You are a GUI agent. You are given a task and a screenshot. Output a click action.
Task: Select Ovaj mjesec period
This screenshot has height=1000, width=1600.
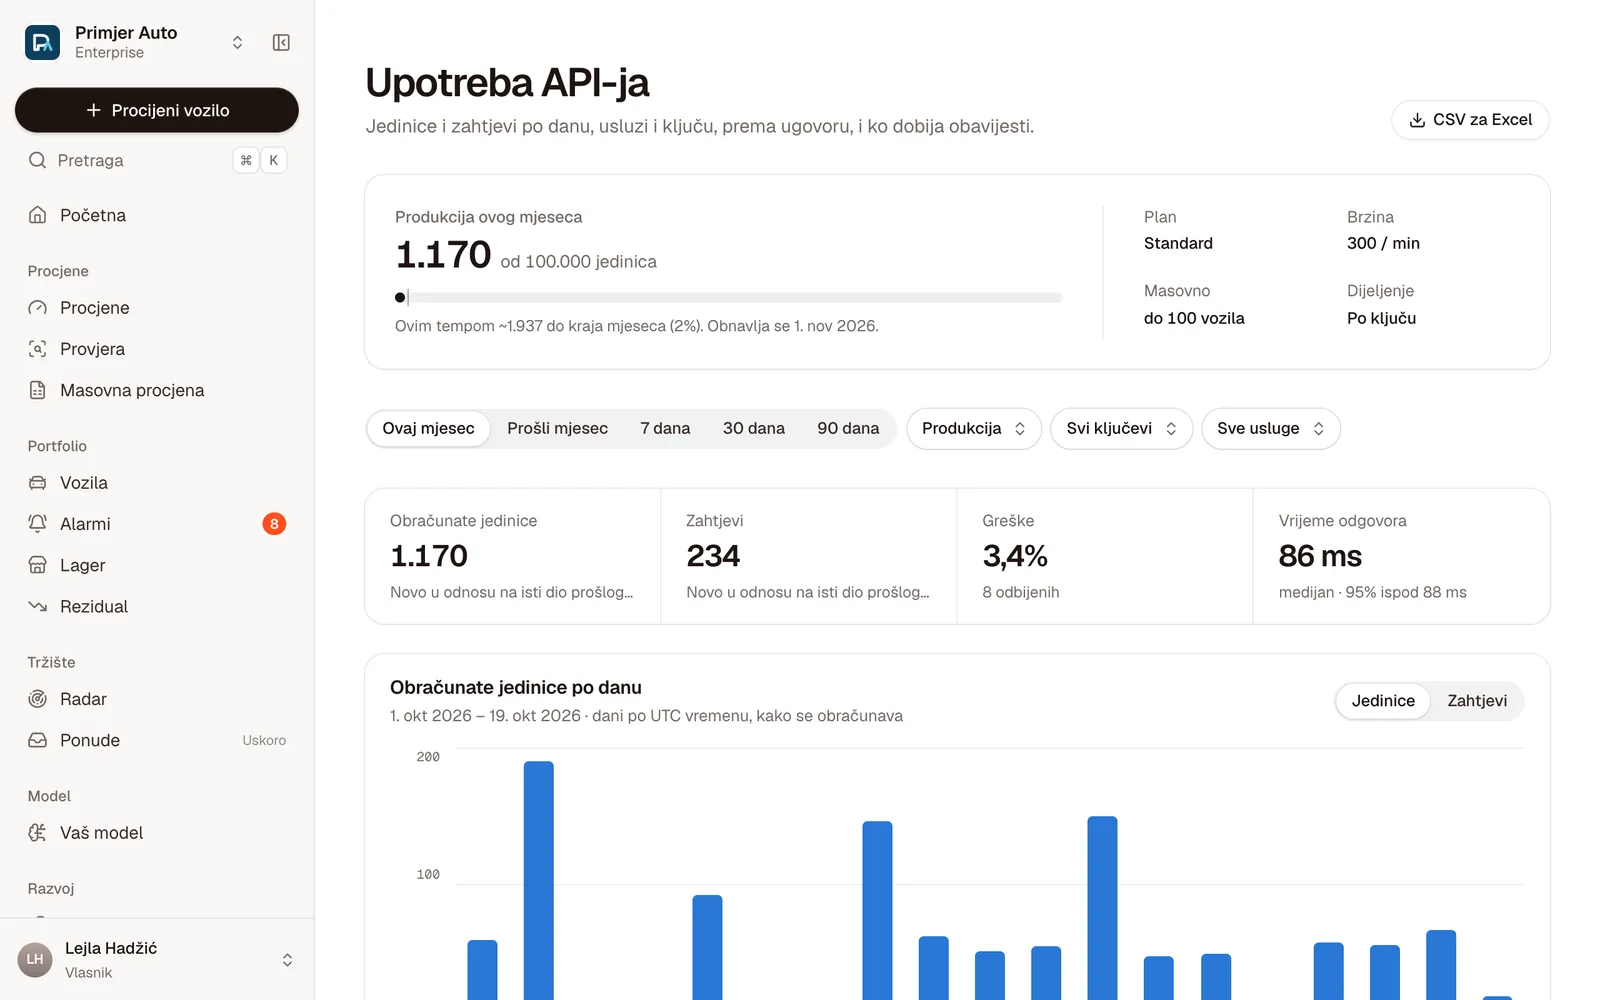[428, 428]
